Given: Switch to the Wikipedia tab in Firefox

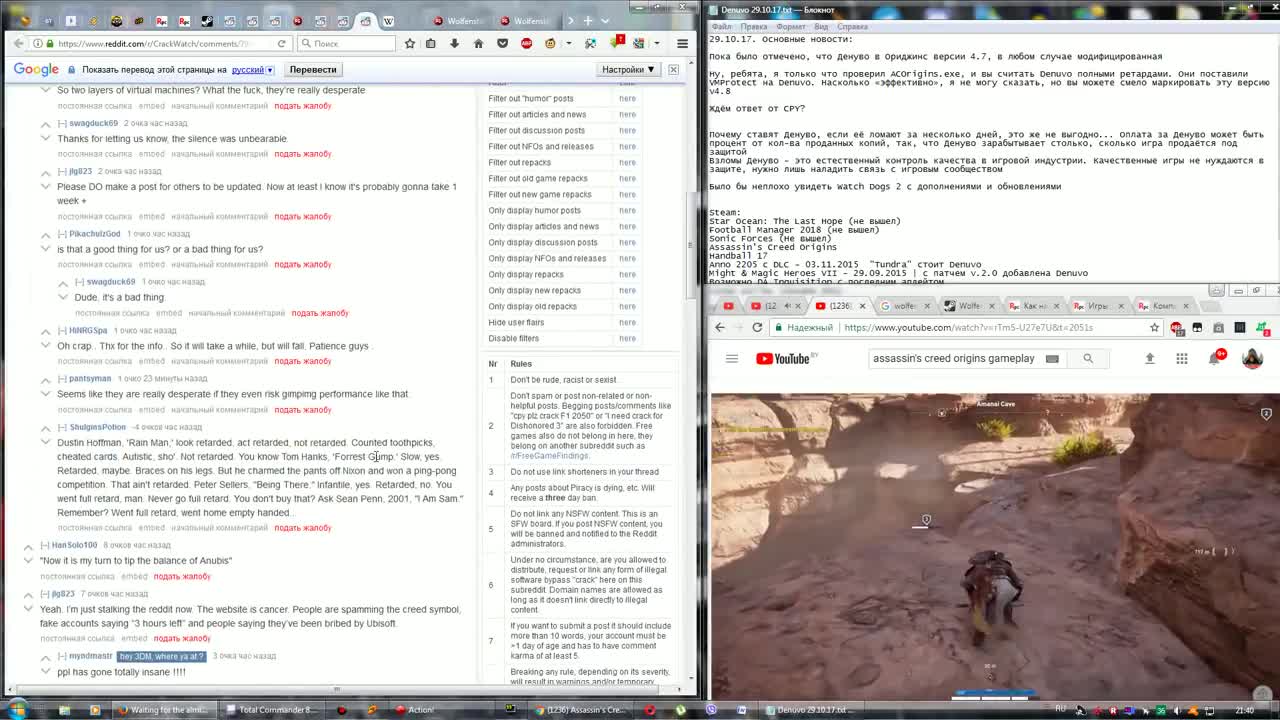Looking at the screenshot, I should (x=388, y=20).
